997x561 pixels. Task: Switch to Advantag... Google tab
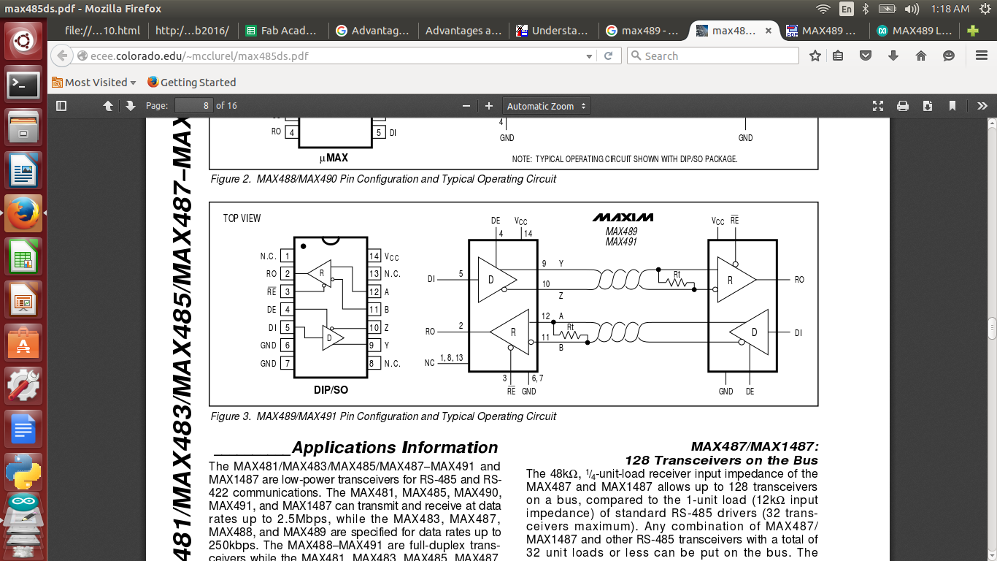click(373, 31)
